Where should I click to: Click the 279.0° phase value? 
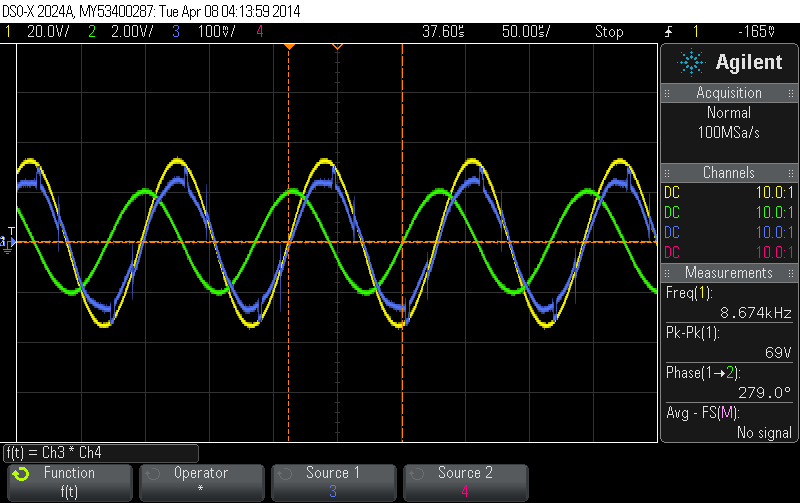(x=764, y=392)
